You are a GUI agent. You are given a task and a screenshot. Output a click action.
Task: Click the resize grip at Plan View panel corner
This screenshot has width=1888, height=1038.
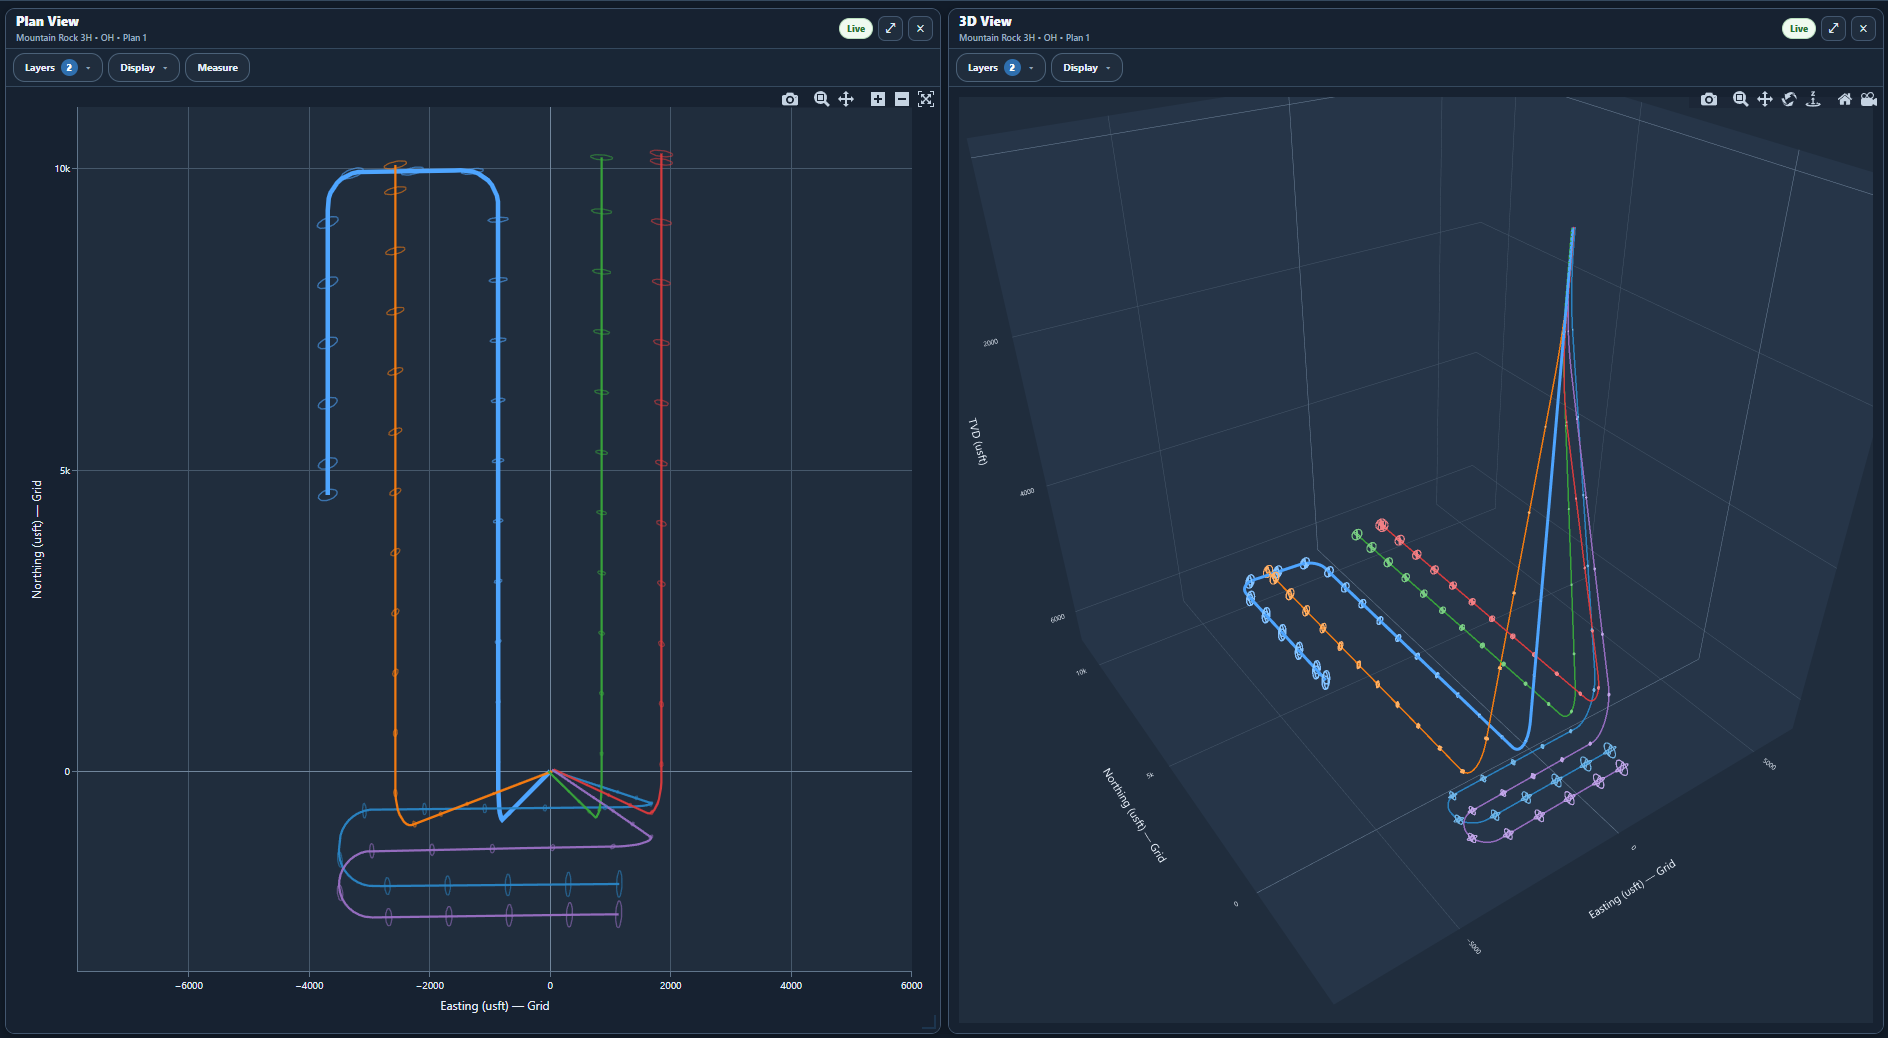point(929,1022)
